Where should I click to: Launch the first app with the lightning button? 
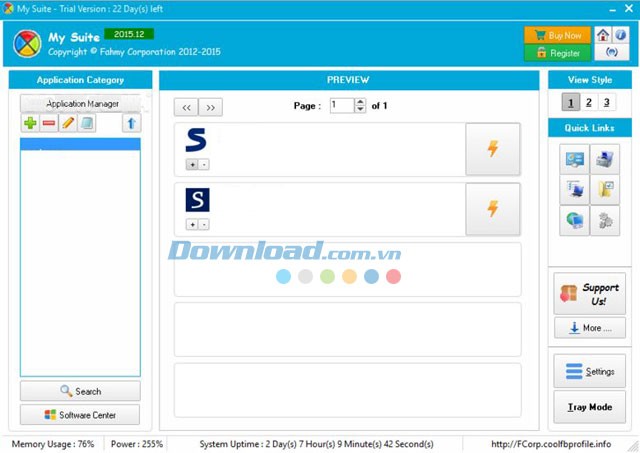tap(492, 150)
